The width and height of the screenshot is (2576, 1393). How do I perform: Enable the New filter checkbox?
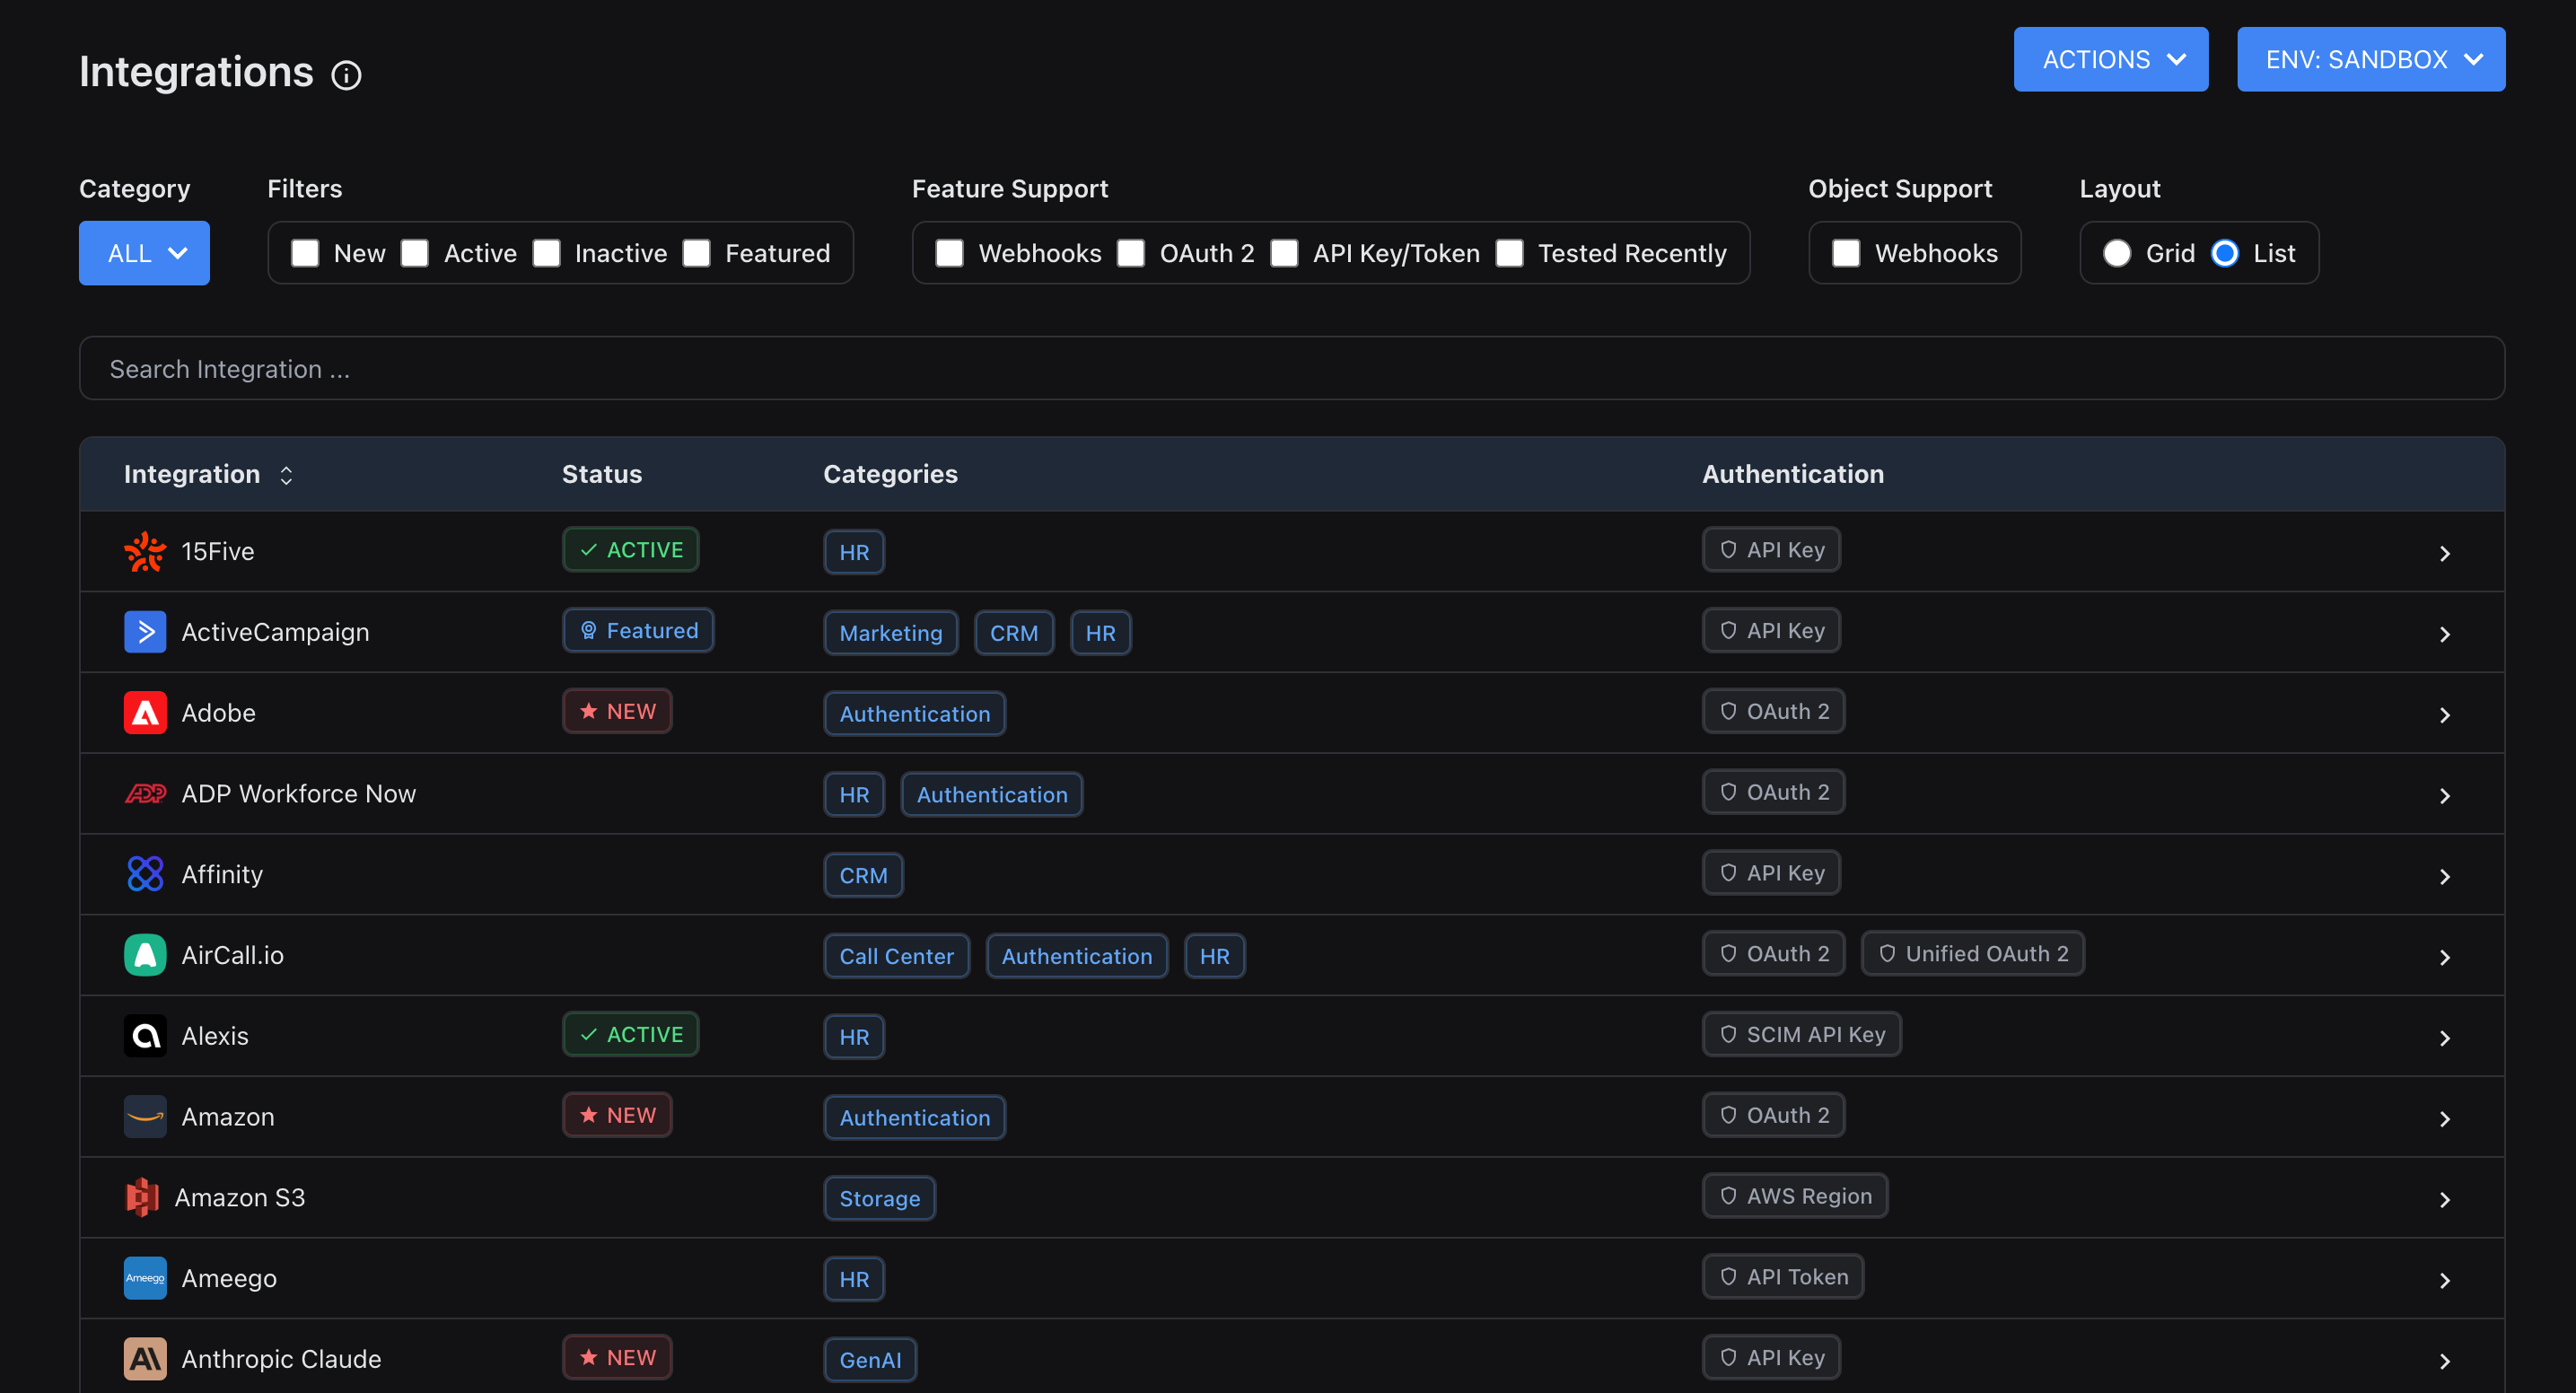click(x=305, y=253)
